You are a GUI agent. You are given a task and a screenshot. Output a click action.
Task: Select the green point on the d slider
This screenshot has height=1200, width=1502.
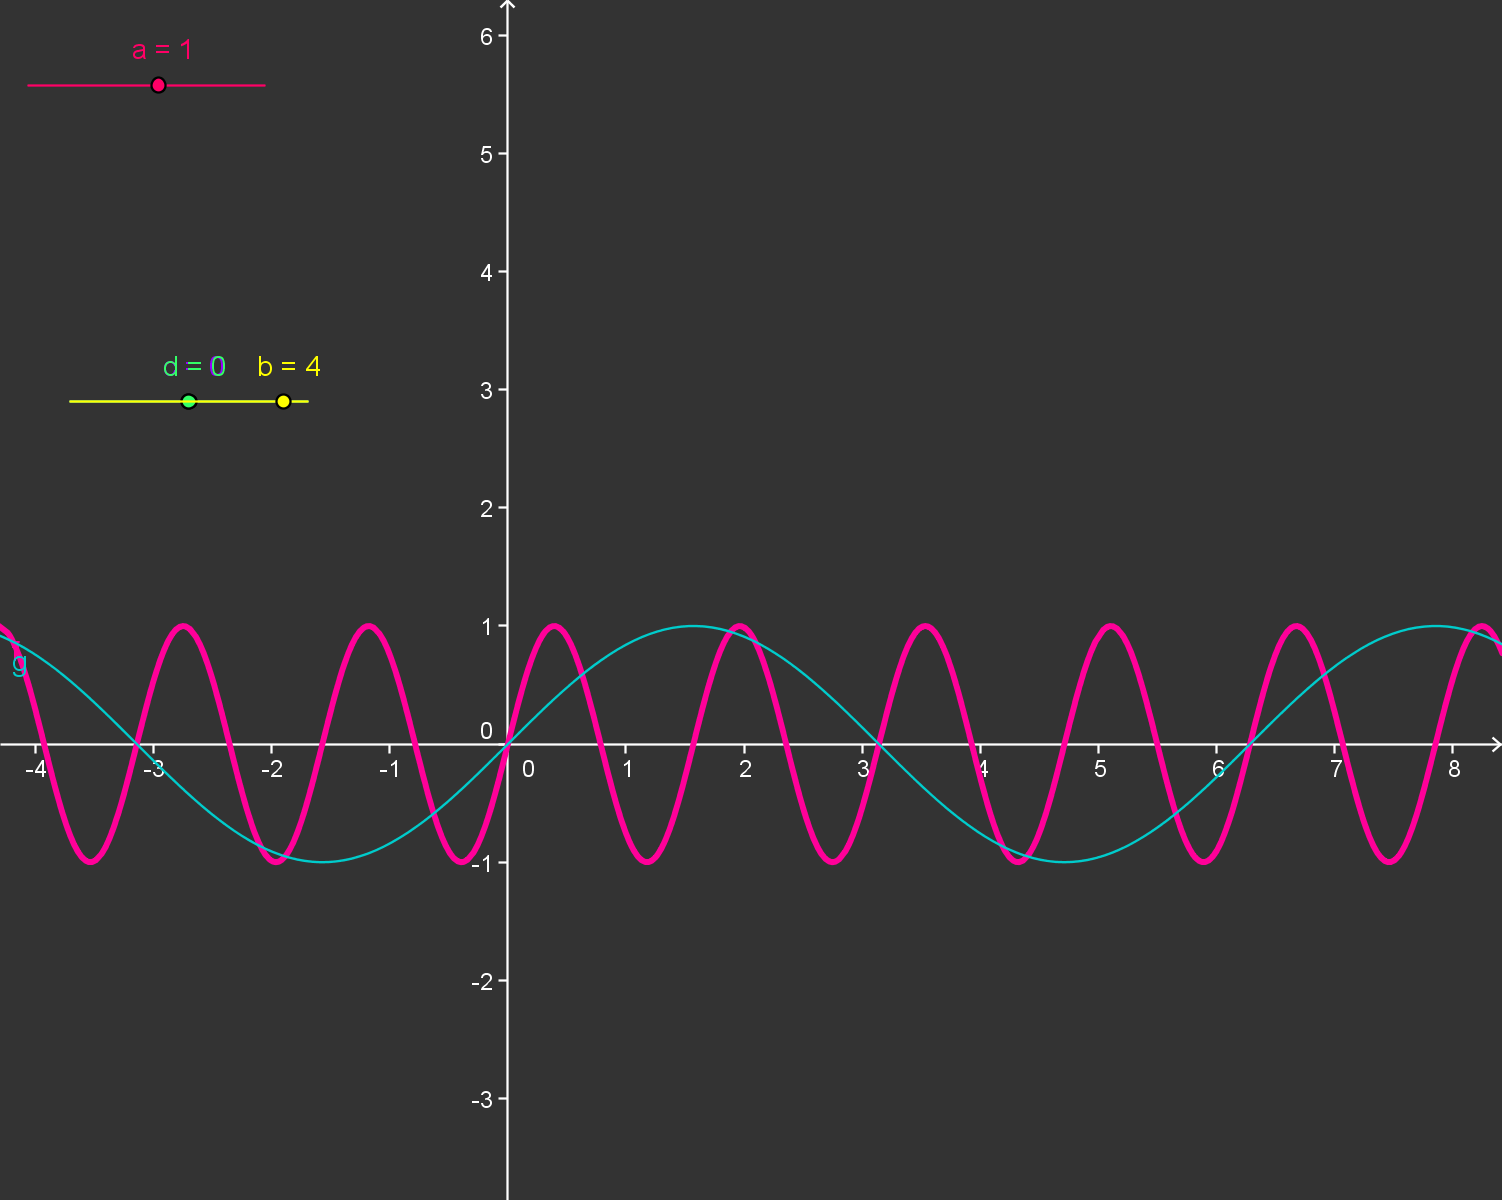pyautogui.click(x=188, y=400)
